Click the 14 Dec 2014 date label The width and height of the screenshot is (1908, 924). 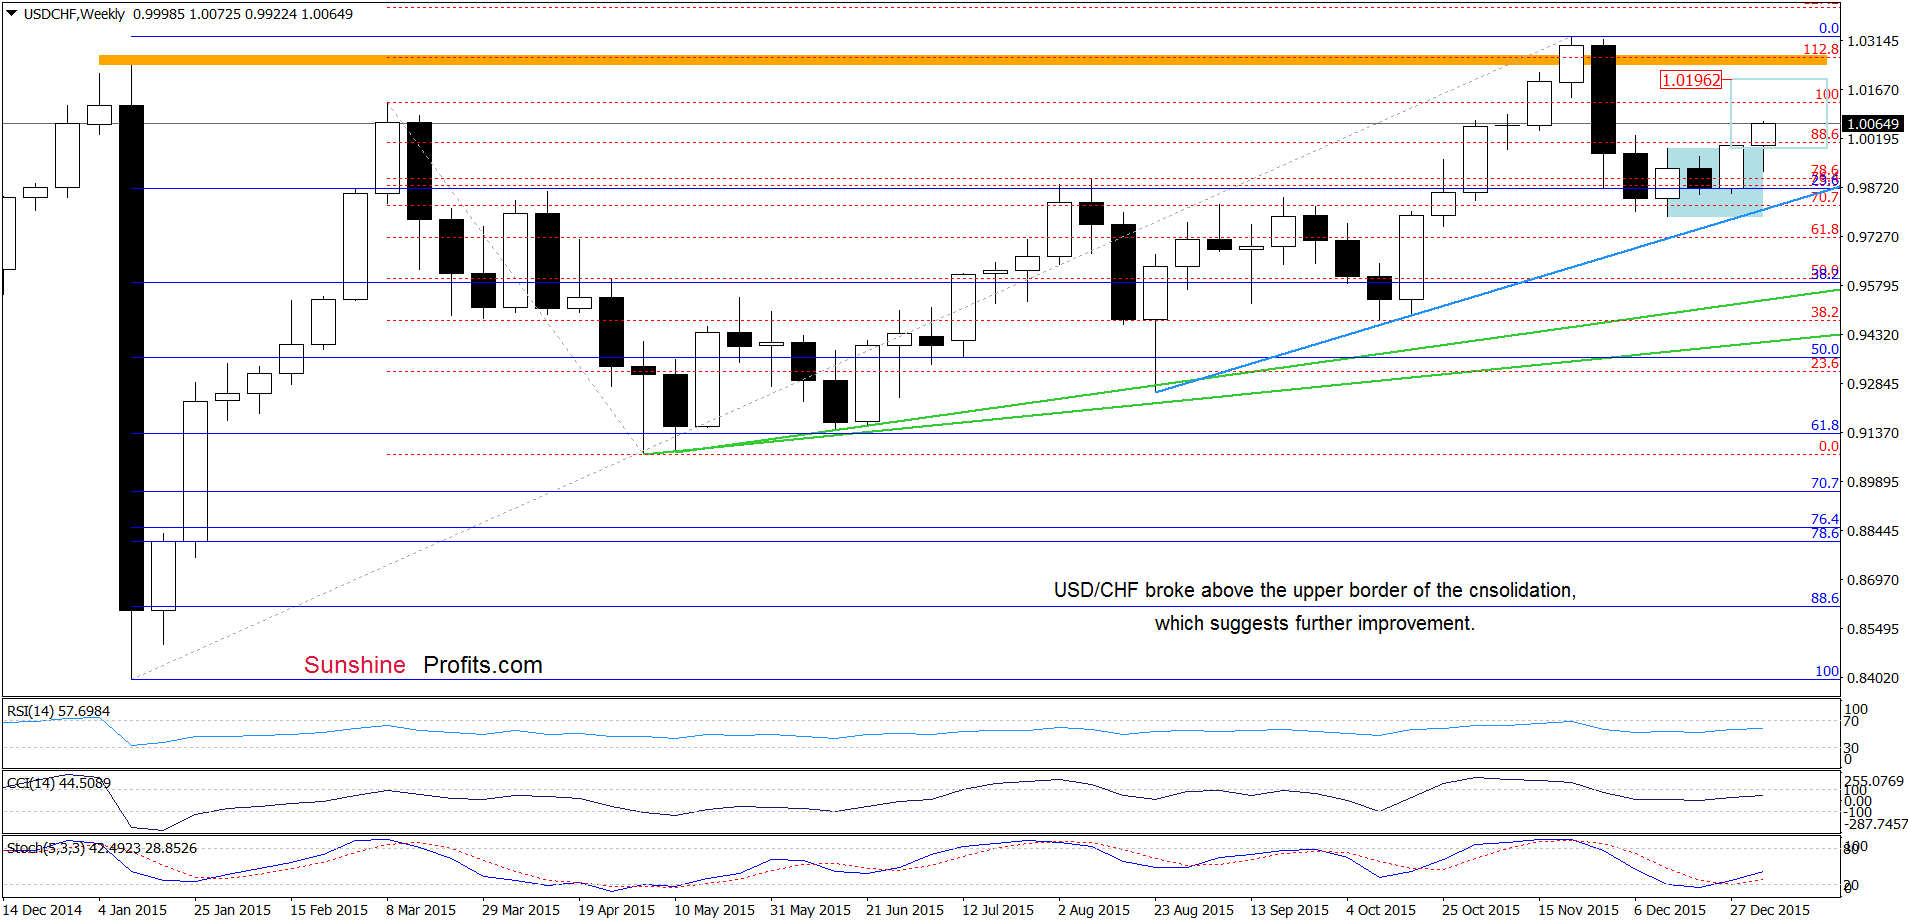(x=42, y=910)
